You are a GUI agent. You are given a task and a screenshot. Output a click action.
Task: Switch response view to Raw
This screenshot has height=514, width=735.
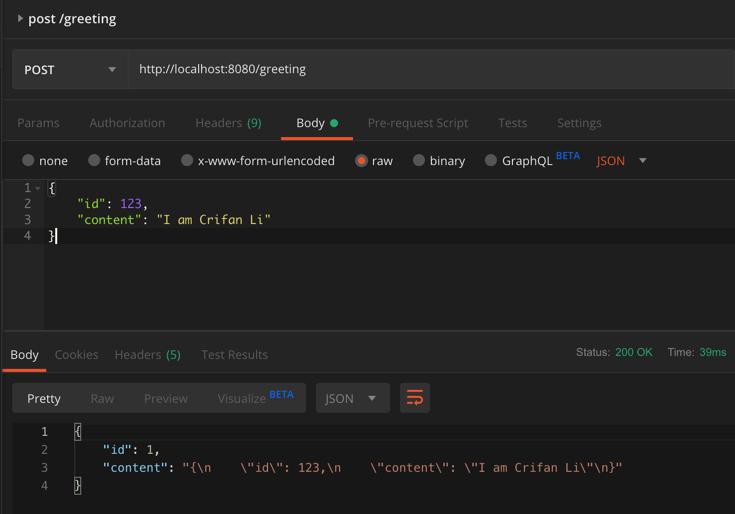tap(102, 398)
